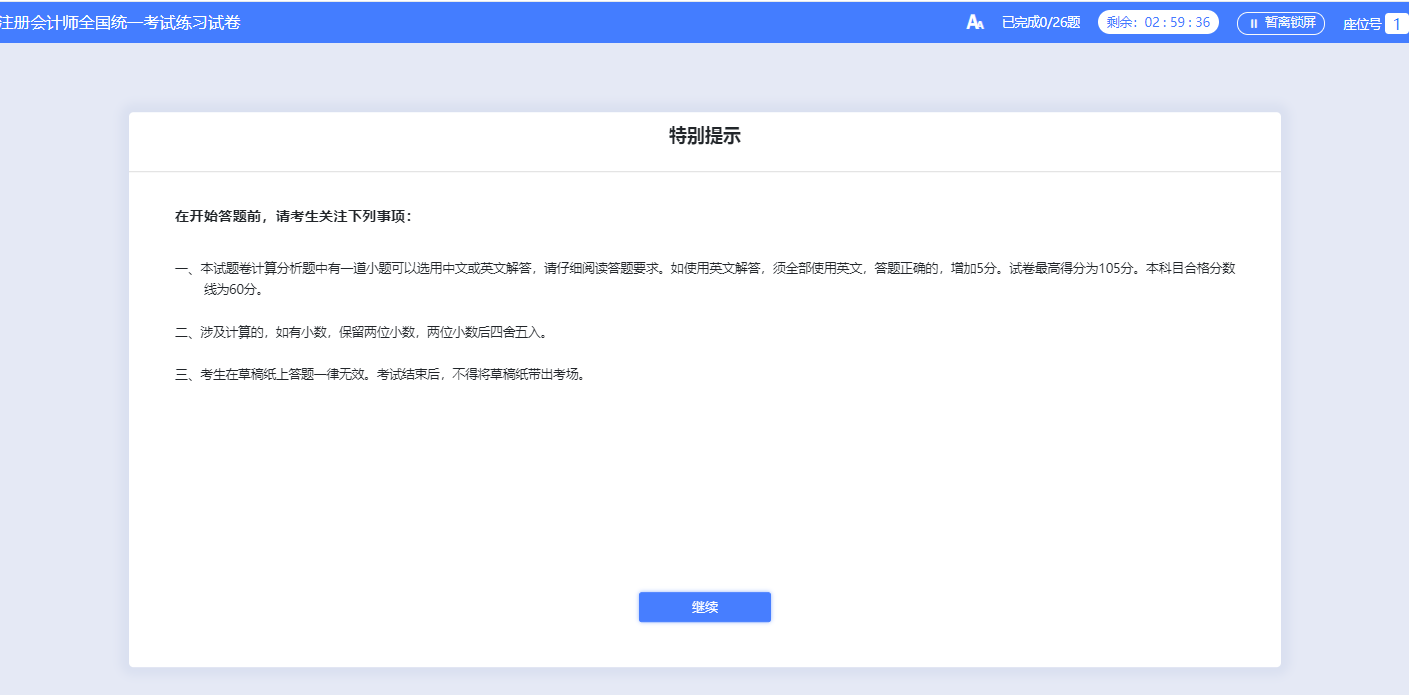Click the exam title in the header

(x=120, y=22)
